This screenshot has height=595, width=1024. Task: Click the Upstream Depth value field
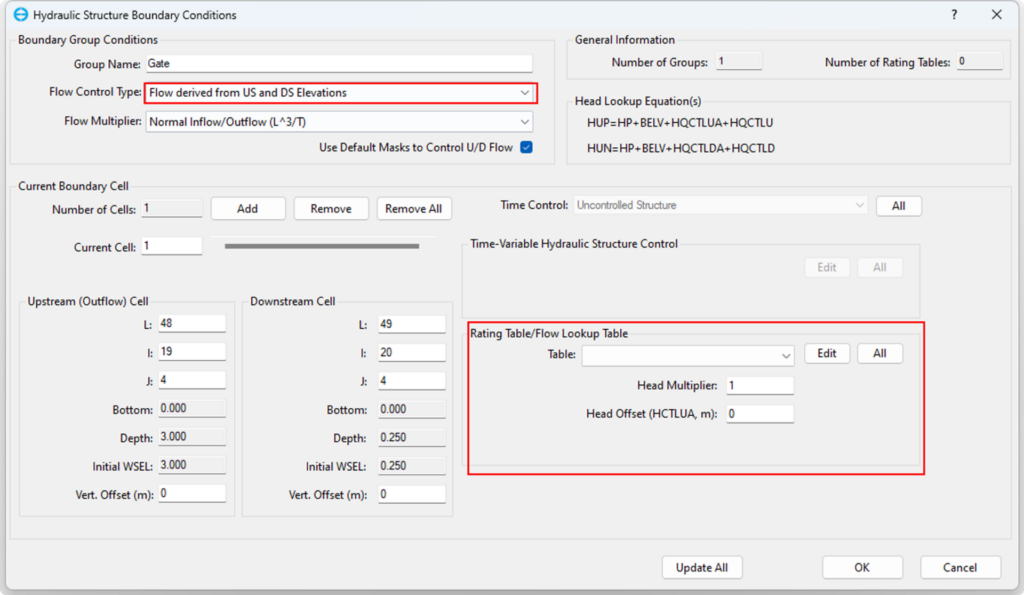(192, 437)
